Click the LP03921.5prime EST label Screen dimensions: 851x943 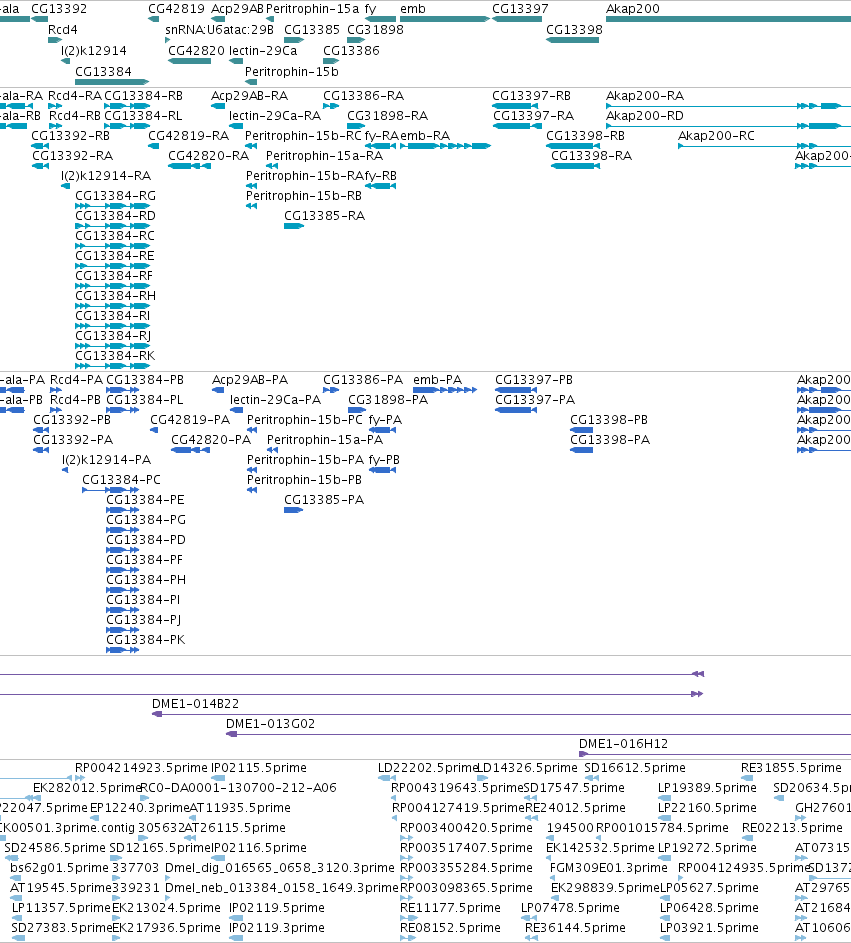click(x=709, y=927)
